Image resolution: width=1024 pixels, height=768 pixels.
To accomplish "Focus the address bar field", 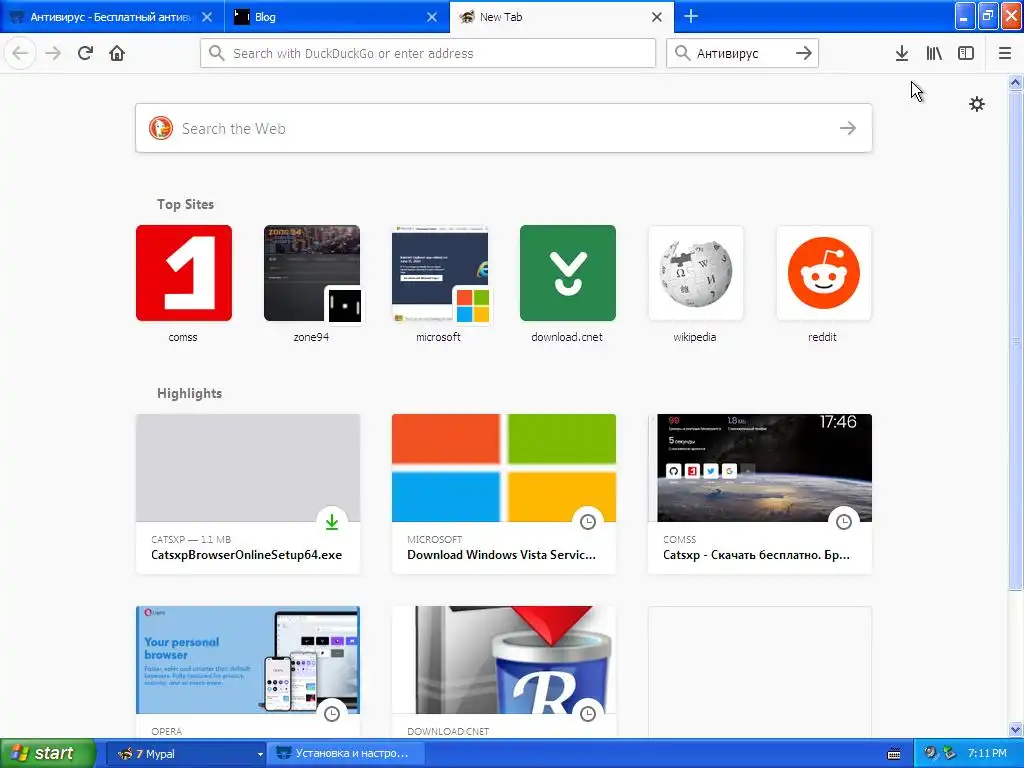I will (x=428, y=53).
